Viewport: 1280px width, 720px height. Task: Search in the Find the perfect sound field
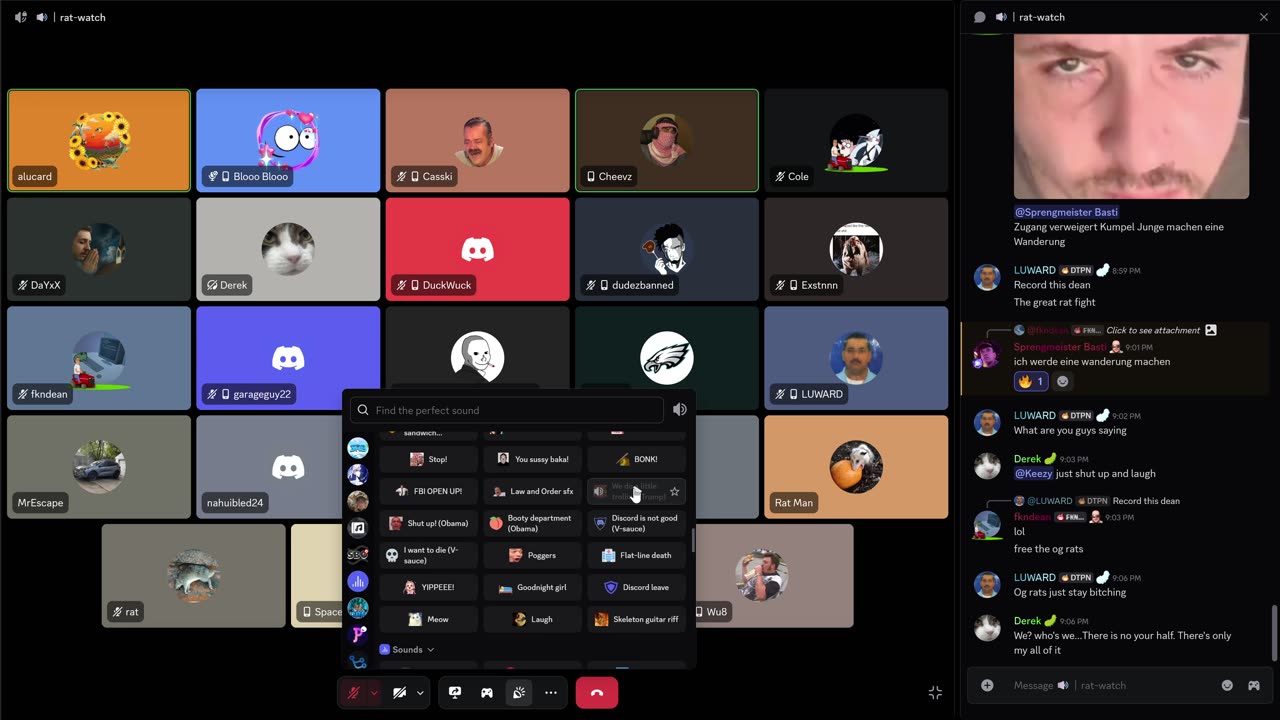507,410
